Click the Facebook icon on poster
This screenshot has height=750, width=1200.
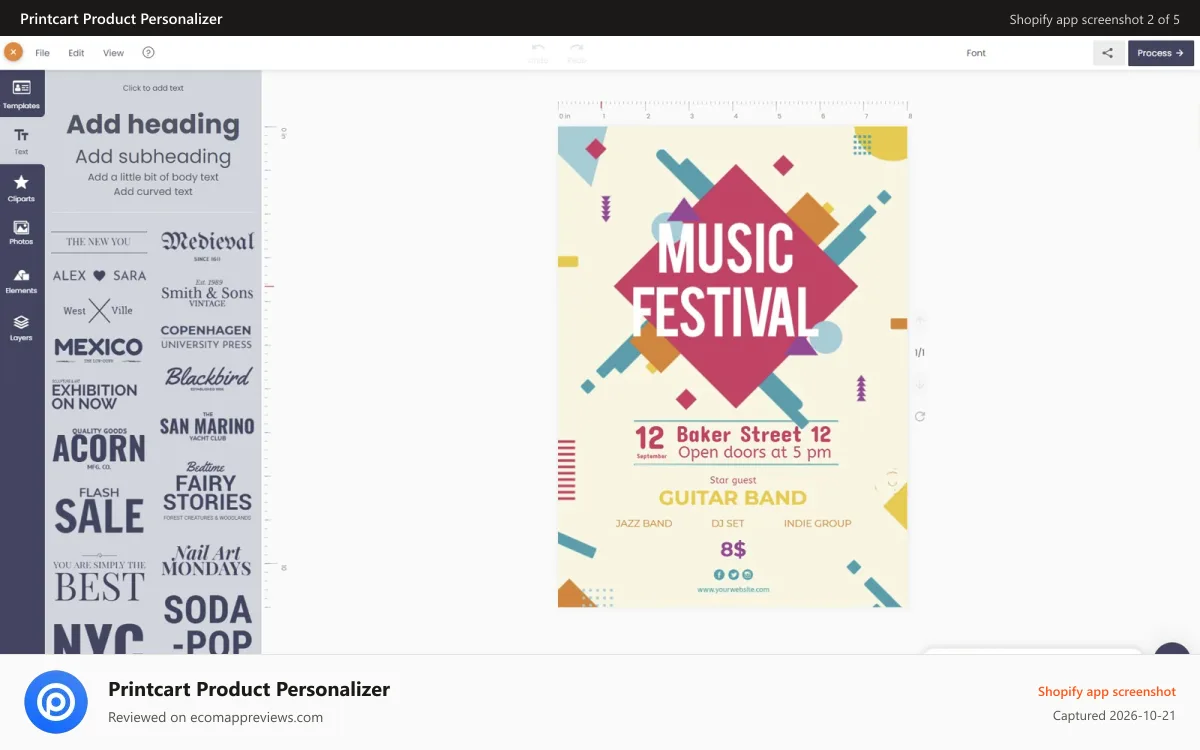pyautogui.click(x=719, y=575)
